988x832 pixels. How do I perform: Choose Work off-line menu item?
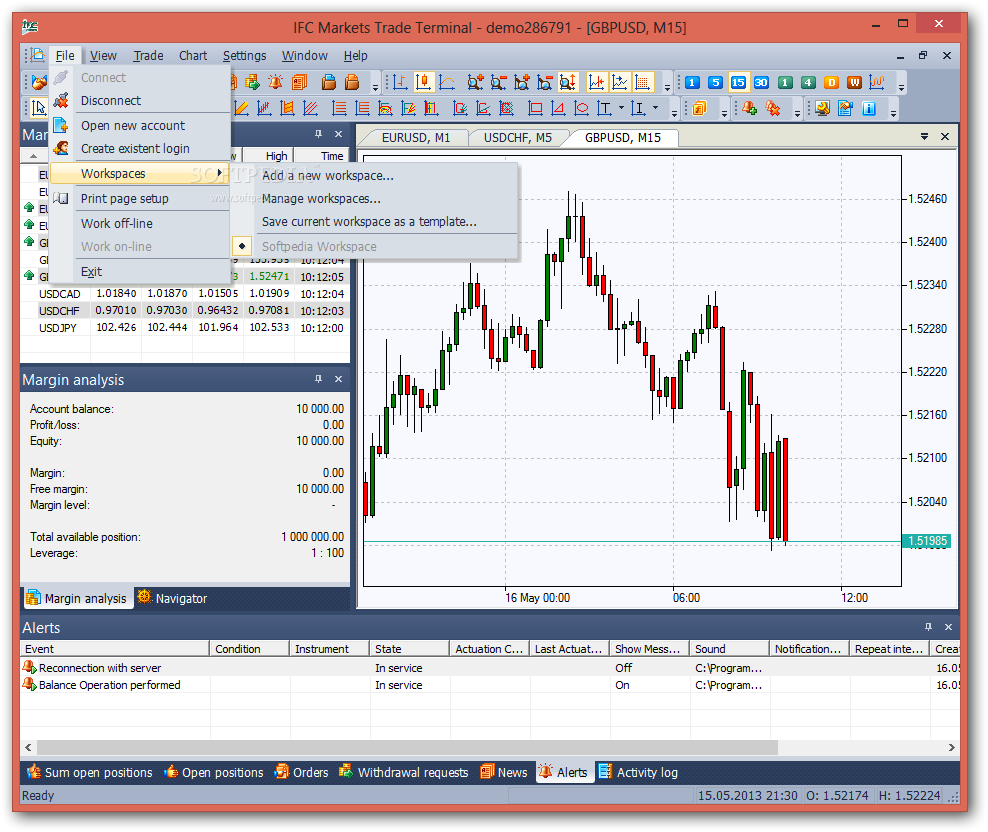point(139,223)
